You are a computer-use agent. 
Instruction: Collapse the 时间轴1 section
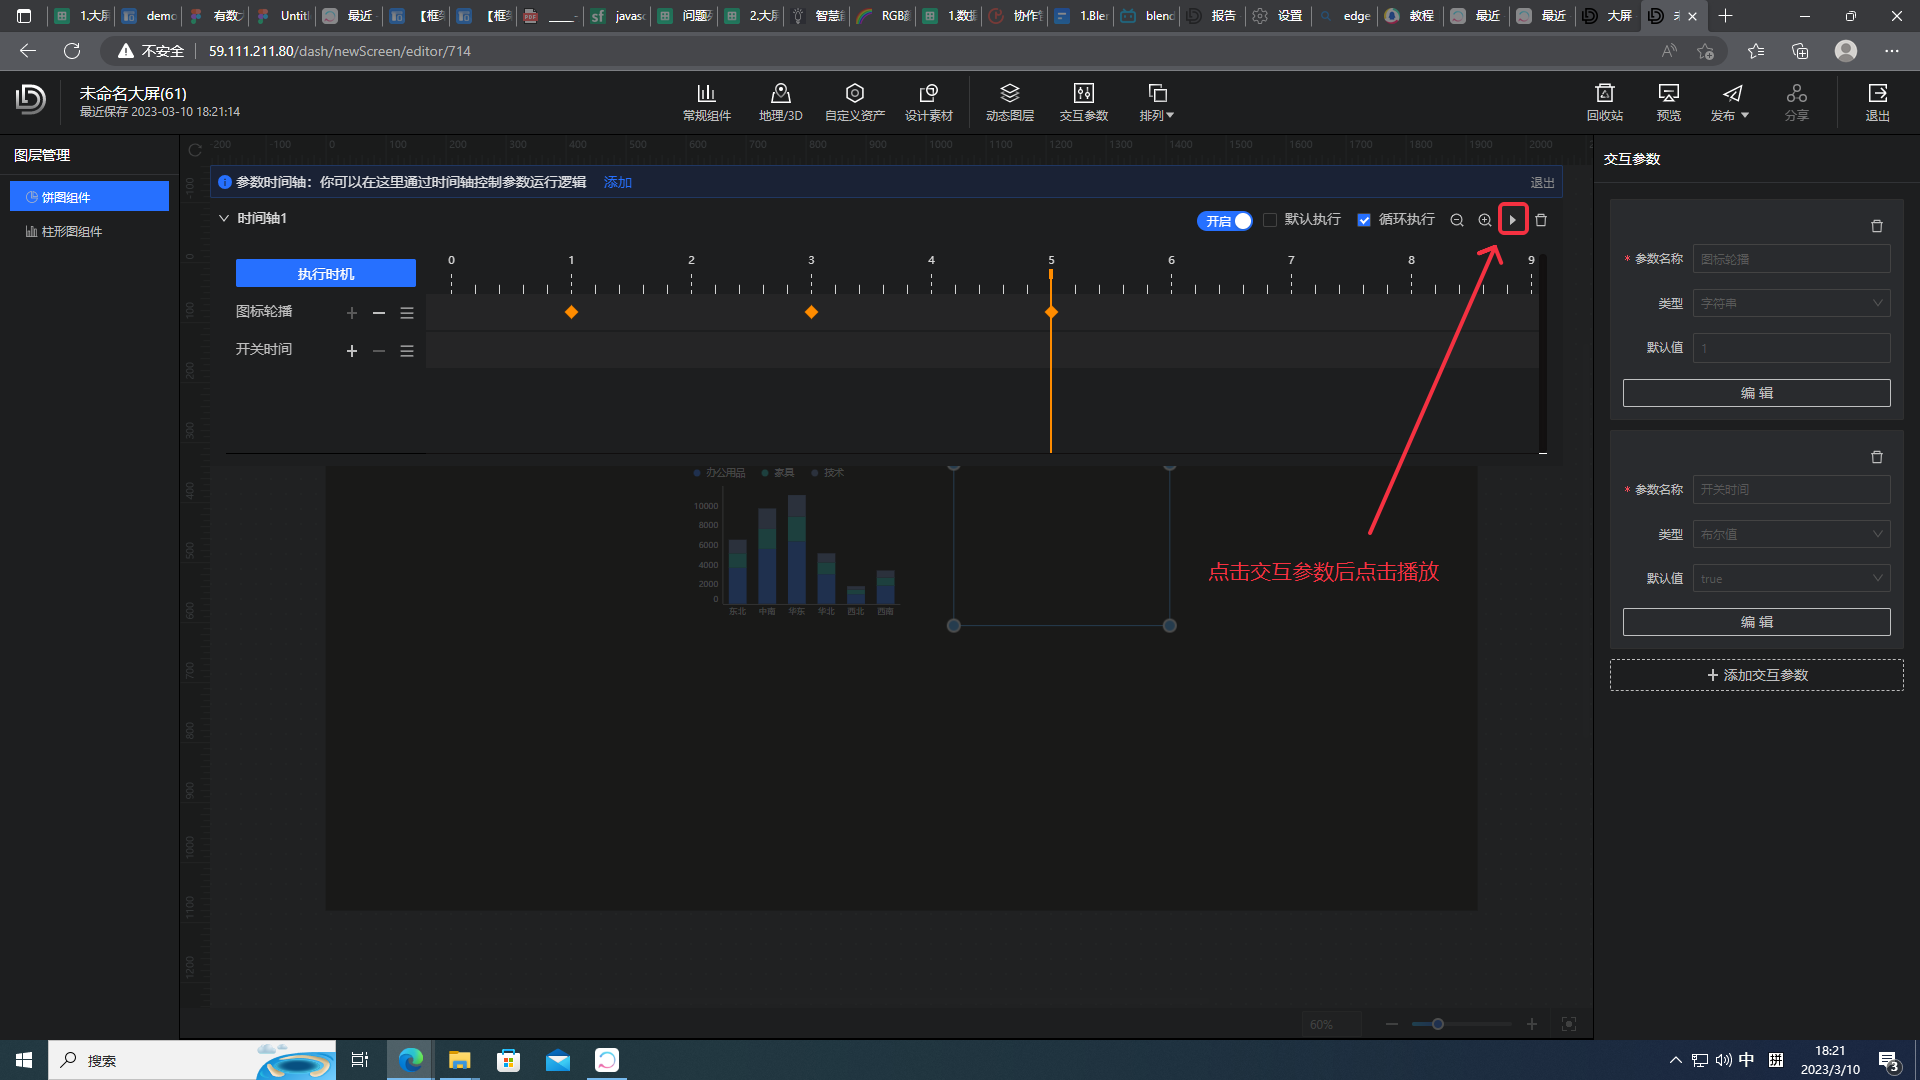point(224,218)
